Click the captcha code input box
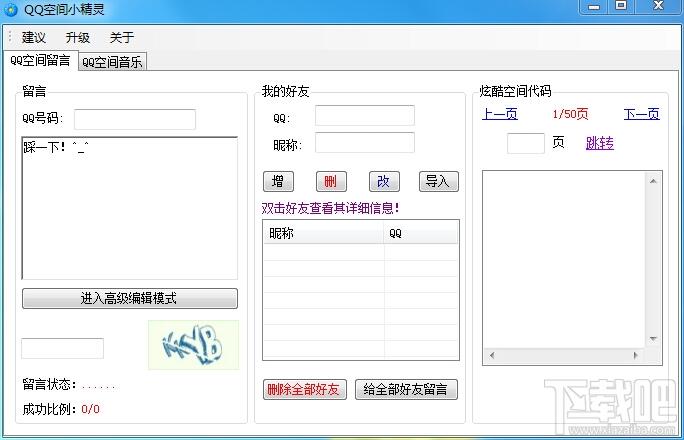Viewport: 684px width, 440px height. coord(62,348)
